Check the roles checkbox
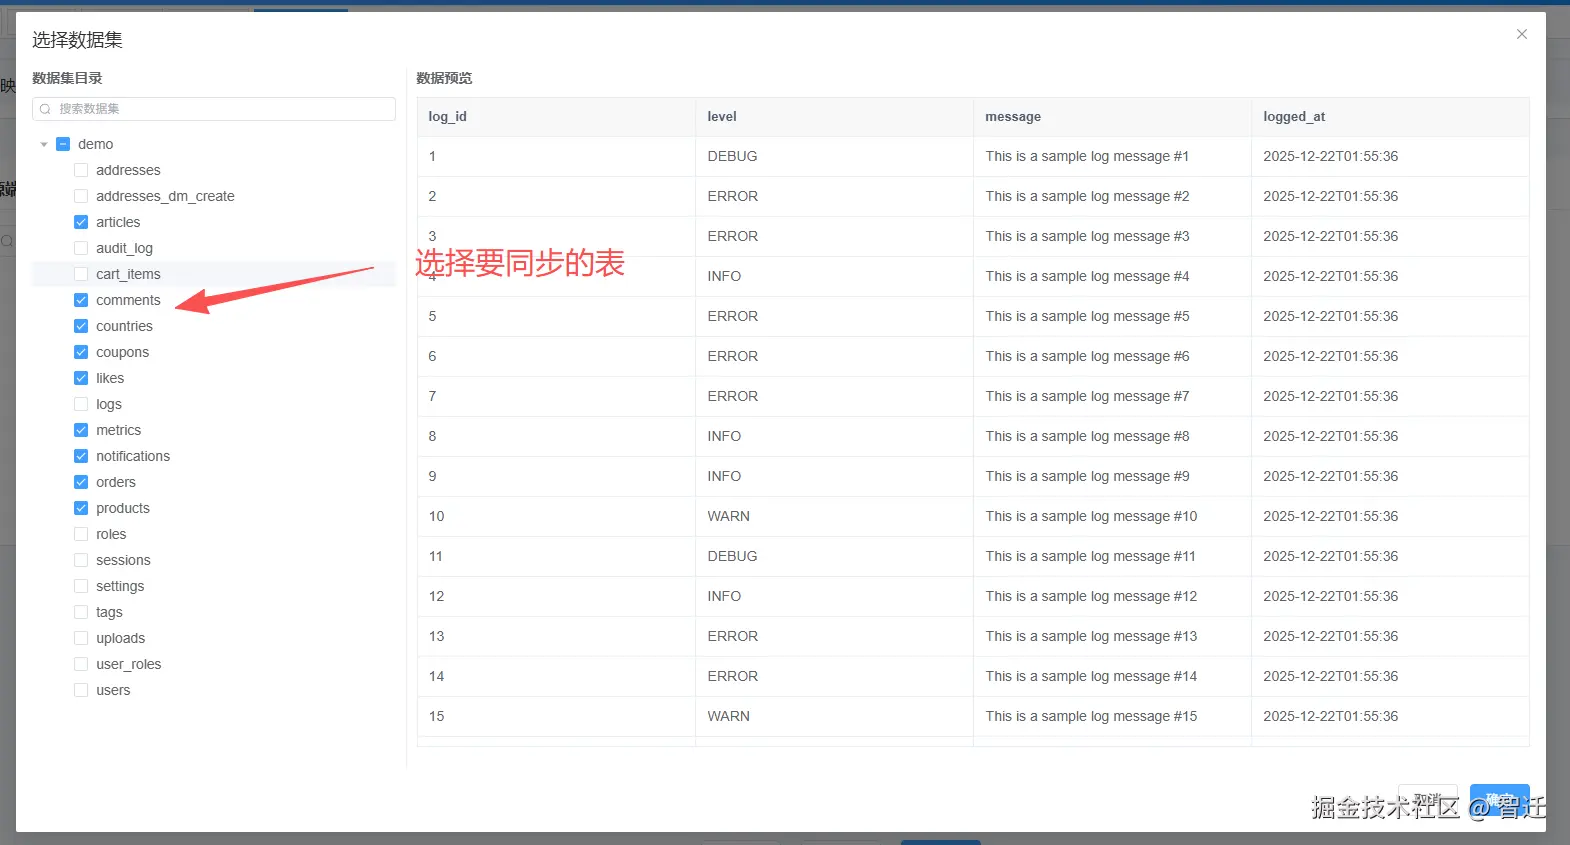 tap(81, 534)
